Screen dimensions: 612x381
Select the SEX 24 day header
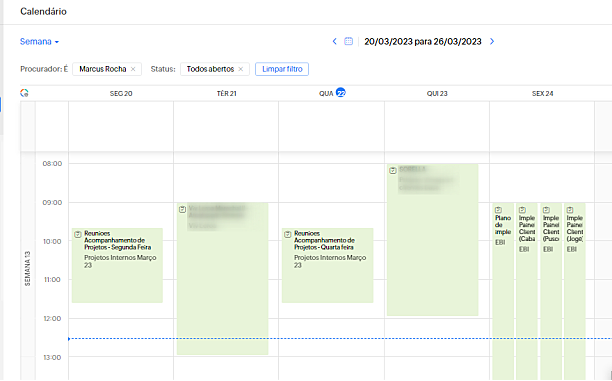coord(543,93)
